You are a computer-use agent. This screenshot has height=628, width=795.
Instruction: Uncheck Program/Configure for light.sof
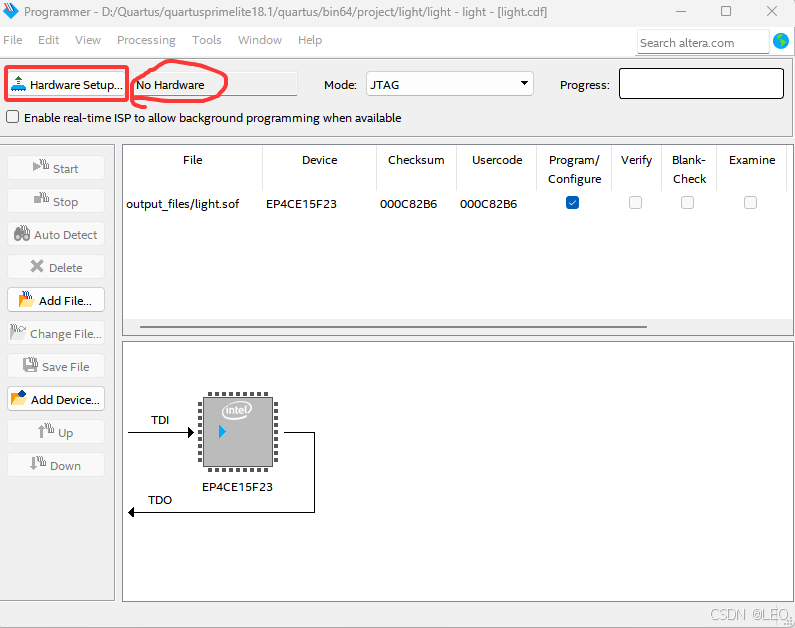pos(572,203)
